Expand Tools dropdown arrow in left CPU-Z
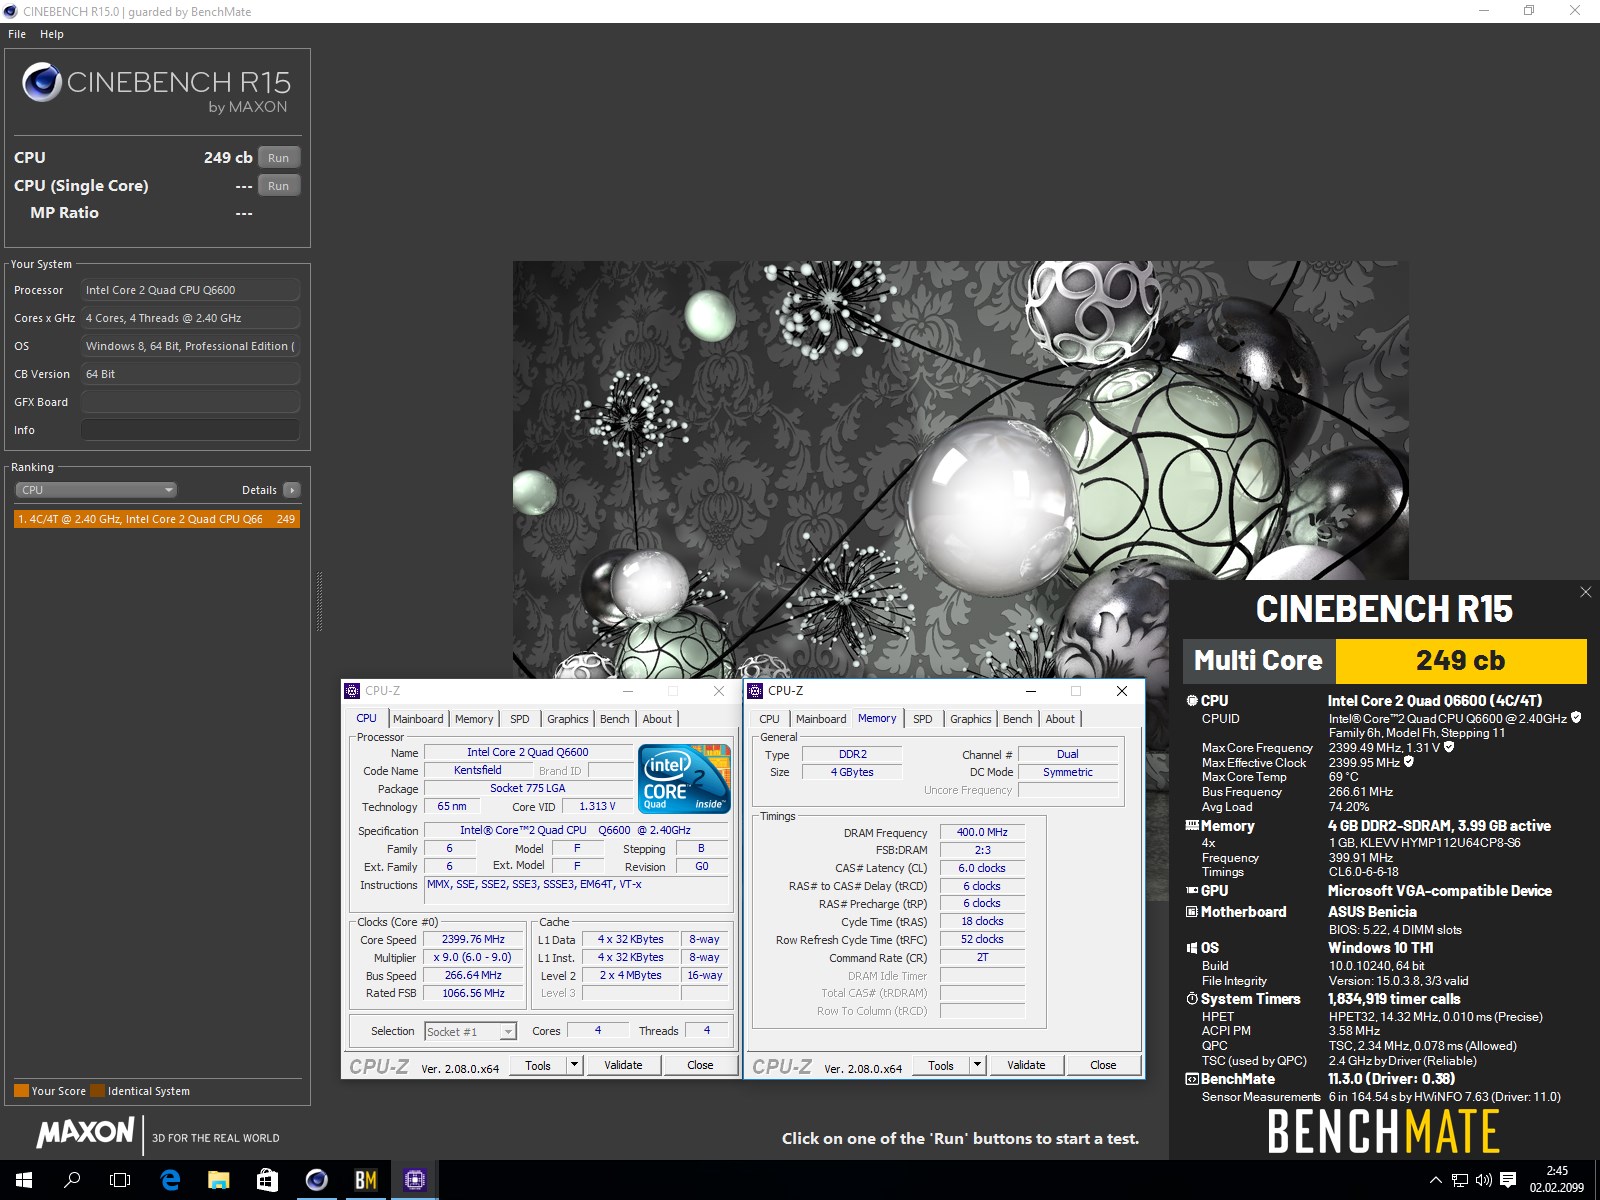Viewport: 1600px width, 1200px height. (575, 1065)
